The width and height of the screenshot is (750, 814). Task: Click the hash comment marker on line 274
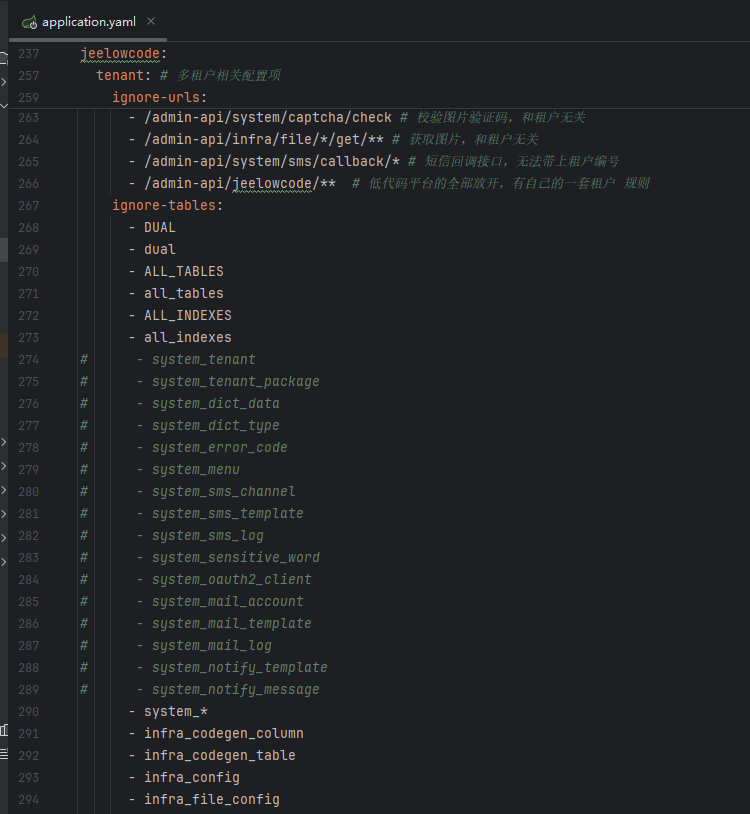[84, 359]
